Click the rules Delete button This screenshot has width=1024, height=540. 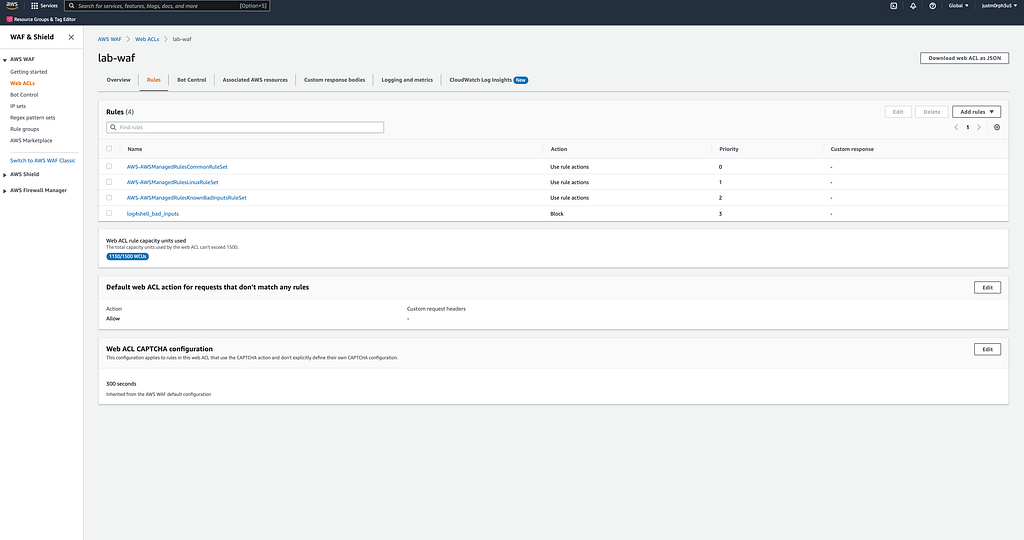[931, 112]
